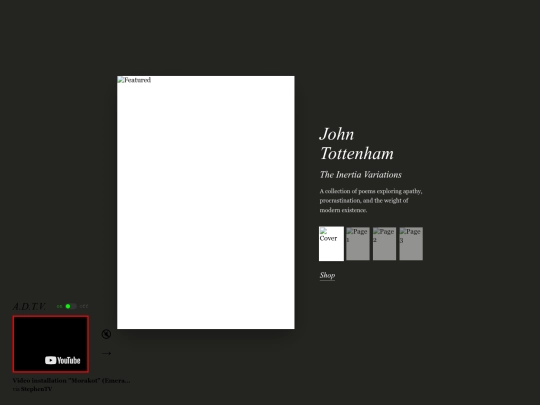540x405 pixels.
Task: Click the right arrow for next video
Action: pos(106,353)
